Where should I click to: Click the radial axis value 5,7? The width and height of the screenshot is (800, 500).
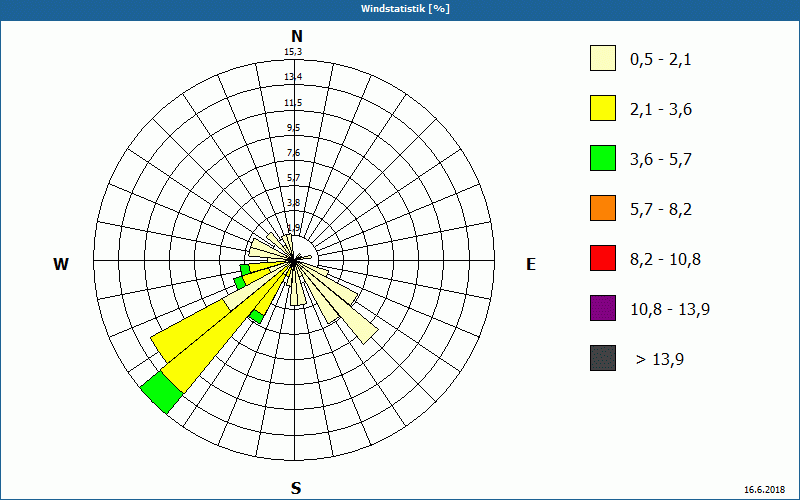pos(293,178)
